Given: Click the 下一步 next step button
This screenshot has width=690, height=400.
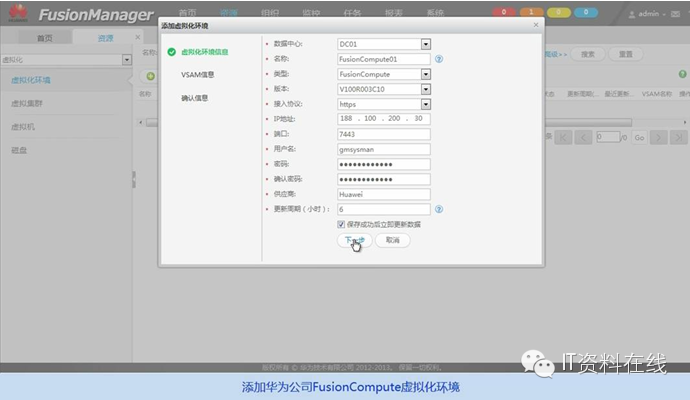Looking at the screenshot, I should pos(355,240).
